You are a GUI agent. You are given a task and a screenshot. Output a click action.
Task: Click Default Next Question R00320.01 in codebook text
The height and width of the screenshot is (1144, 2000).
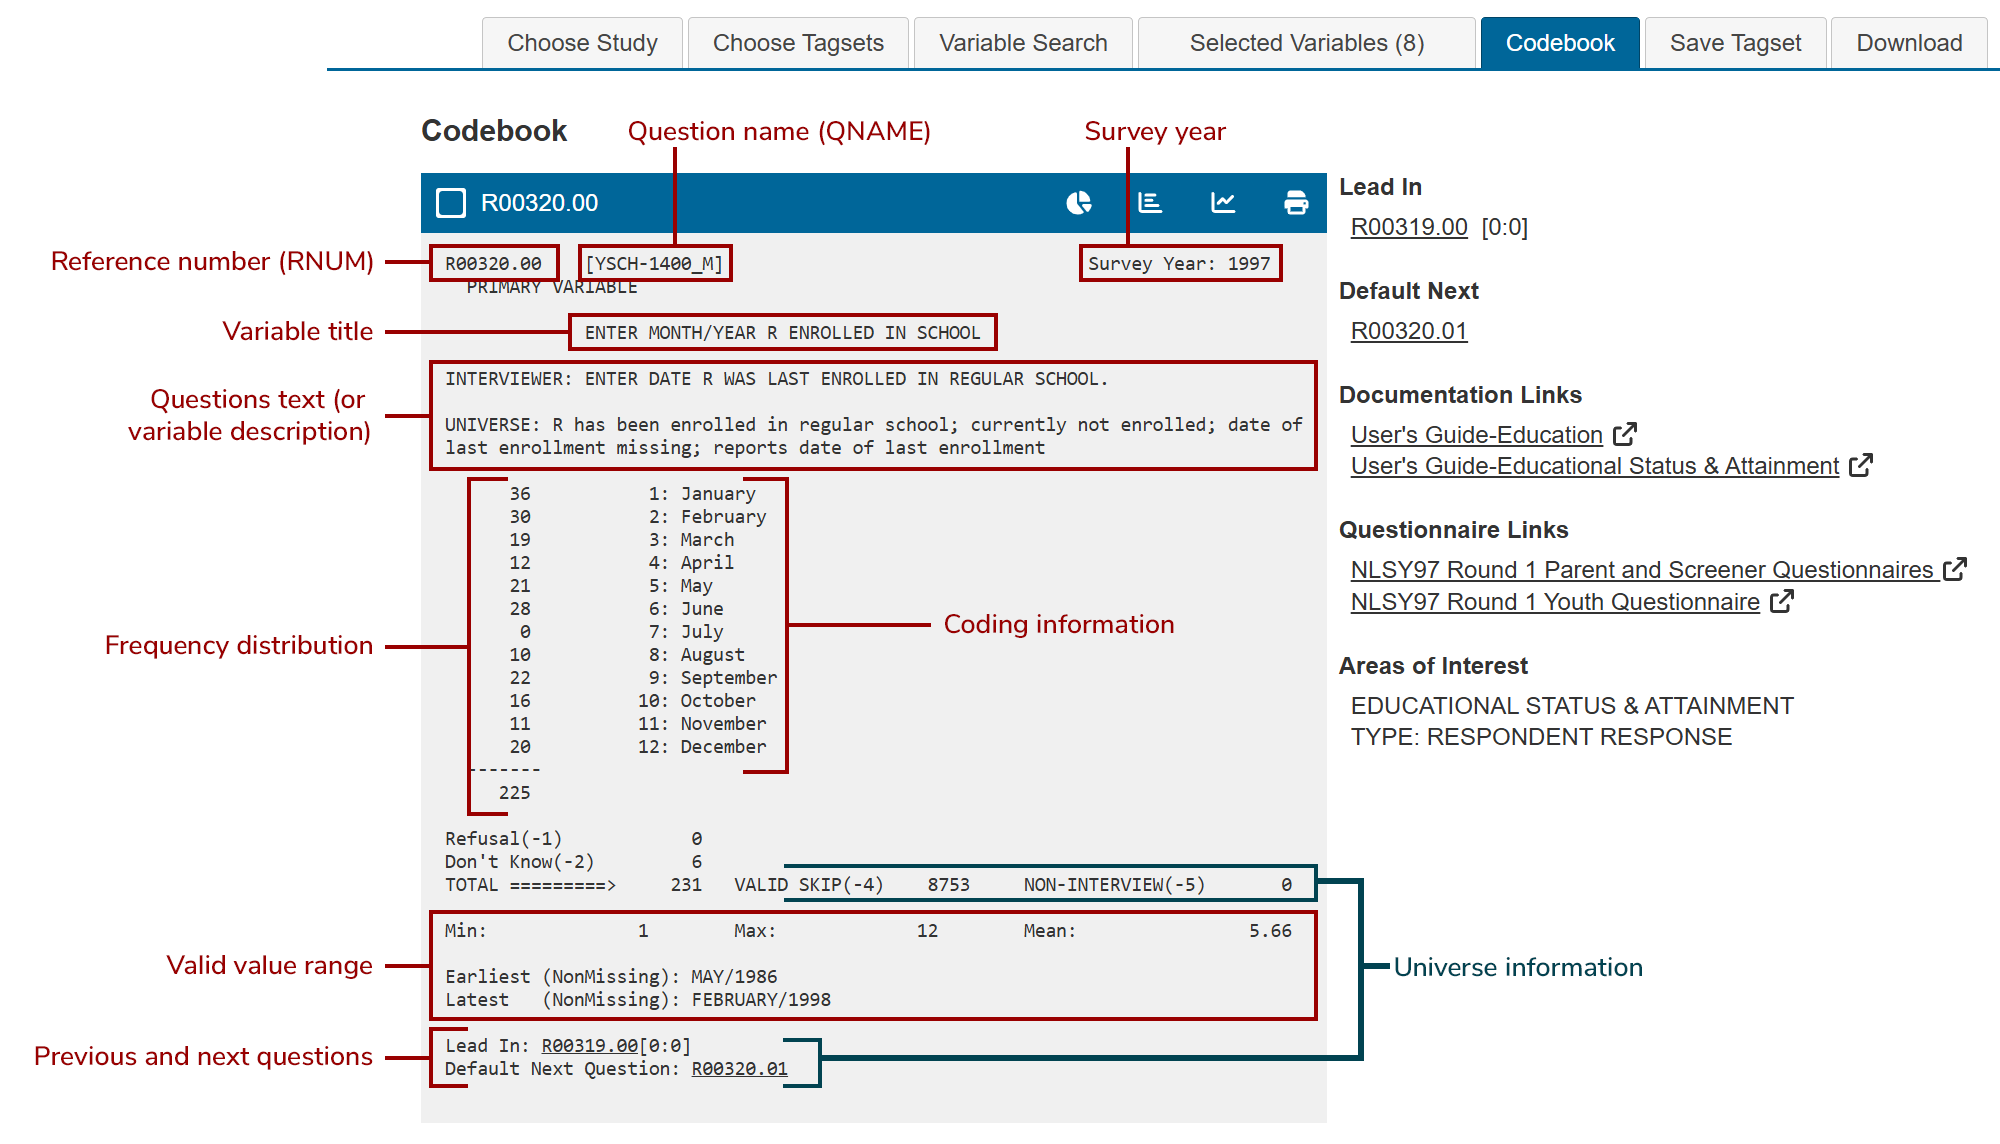[x=739, y=1069]
